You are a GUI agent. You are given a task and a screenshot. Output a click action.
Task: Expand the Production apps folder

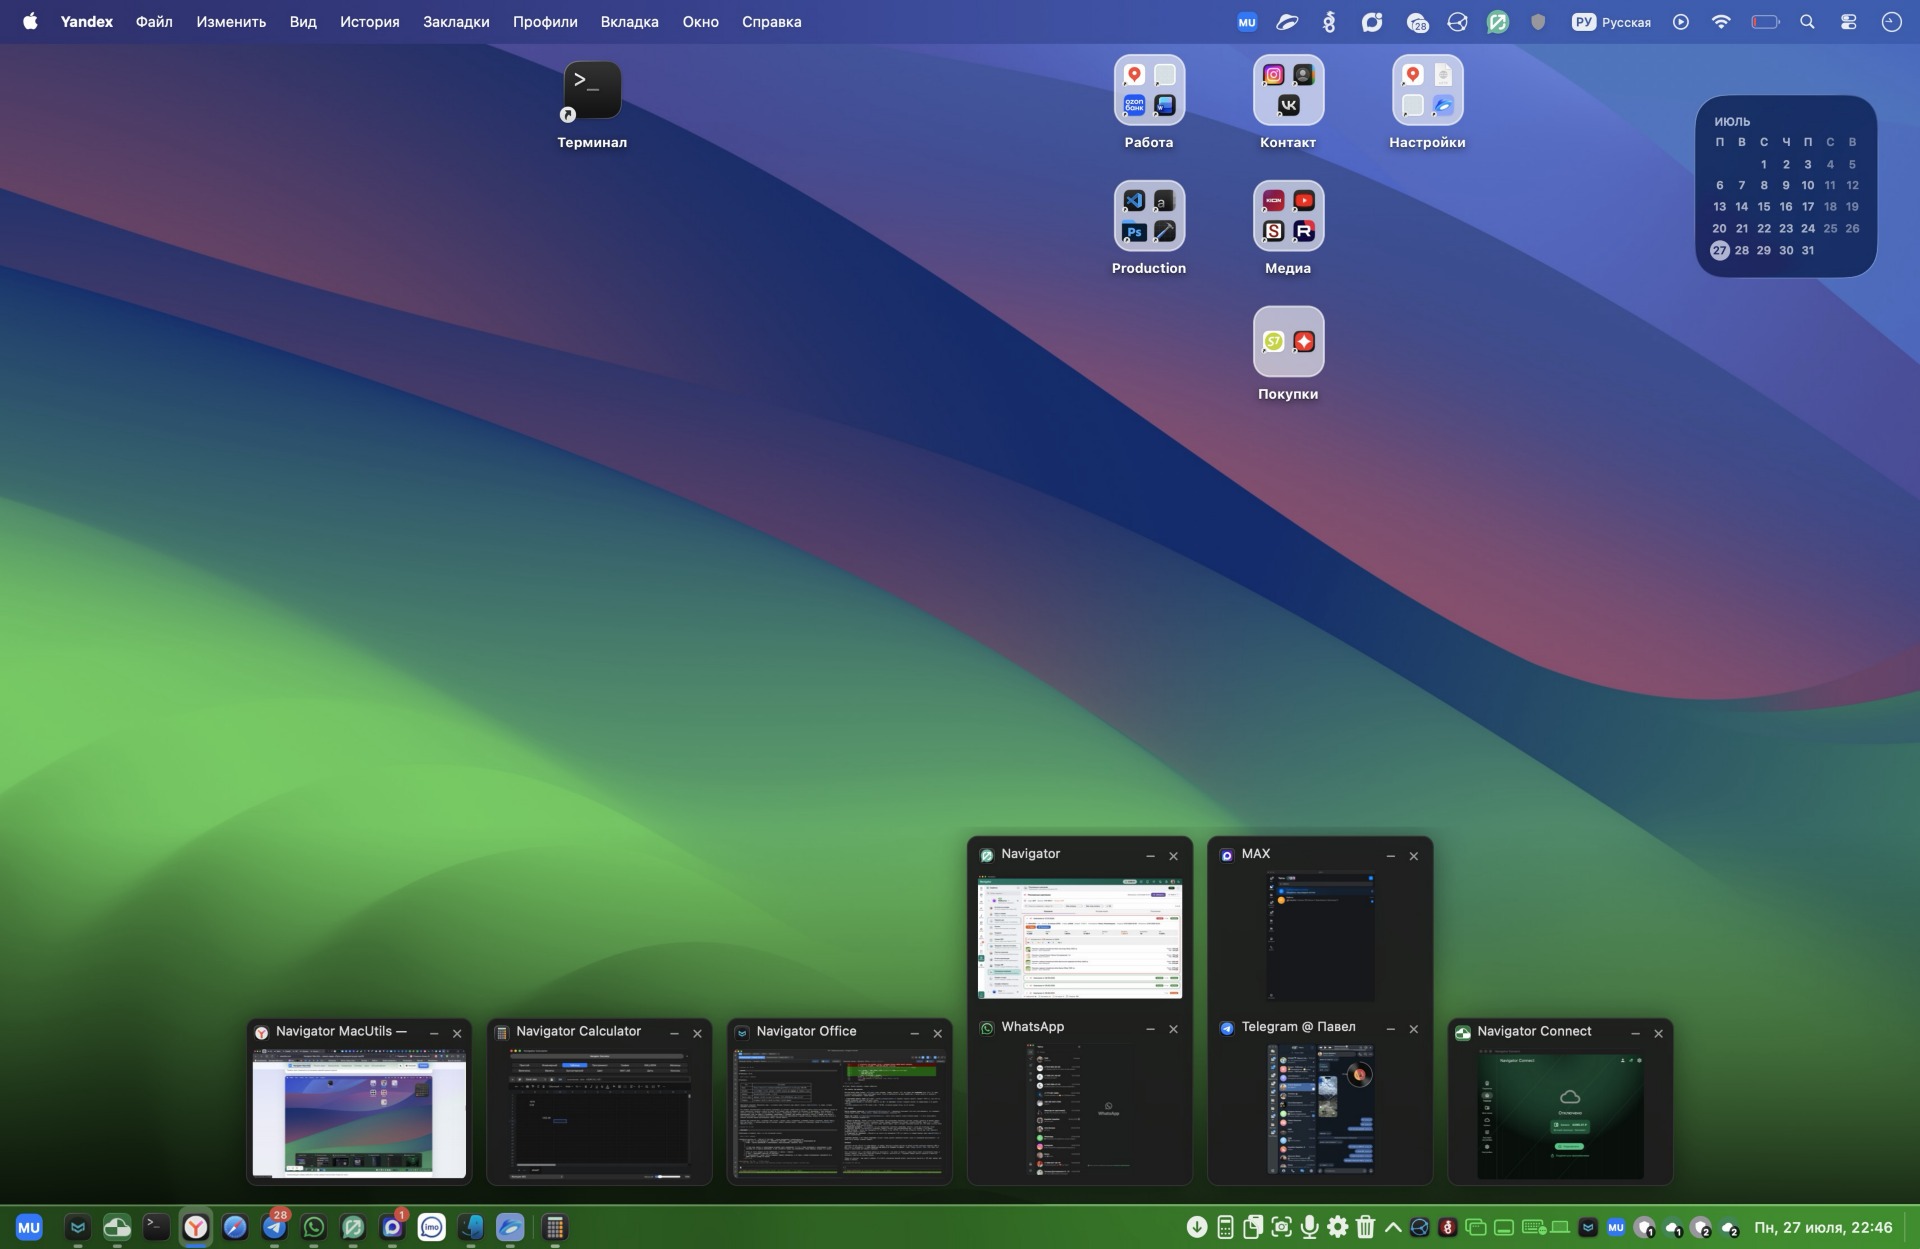click(1149, 228)
